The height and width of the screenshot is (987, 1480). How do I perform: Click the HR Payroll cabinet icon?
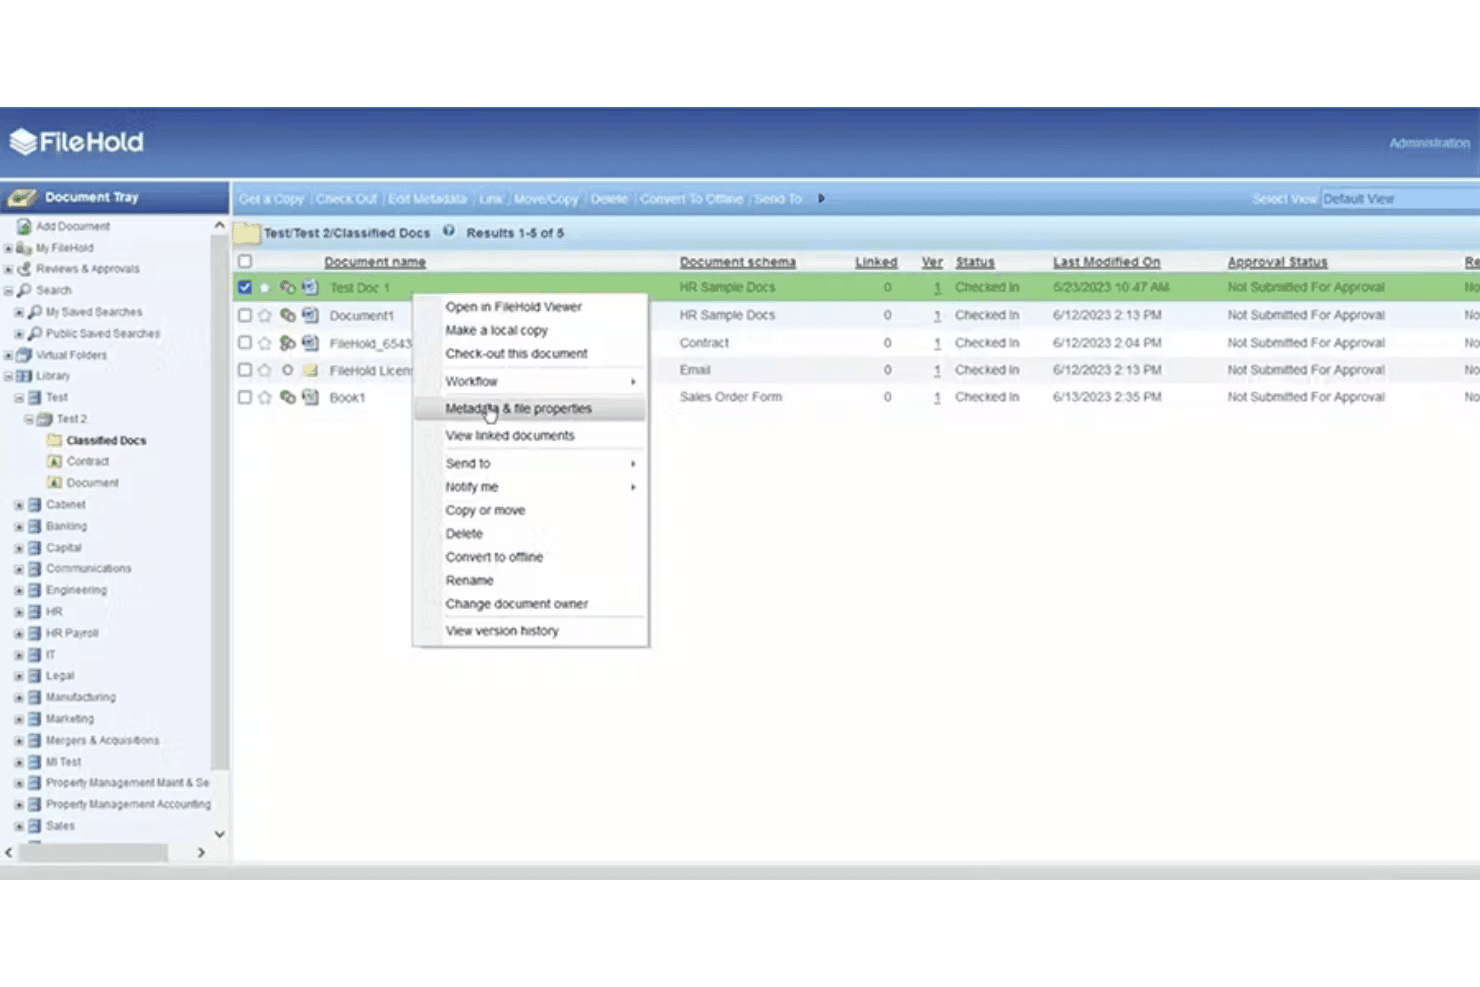34,633
